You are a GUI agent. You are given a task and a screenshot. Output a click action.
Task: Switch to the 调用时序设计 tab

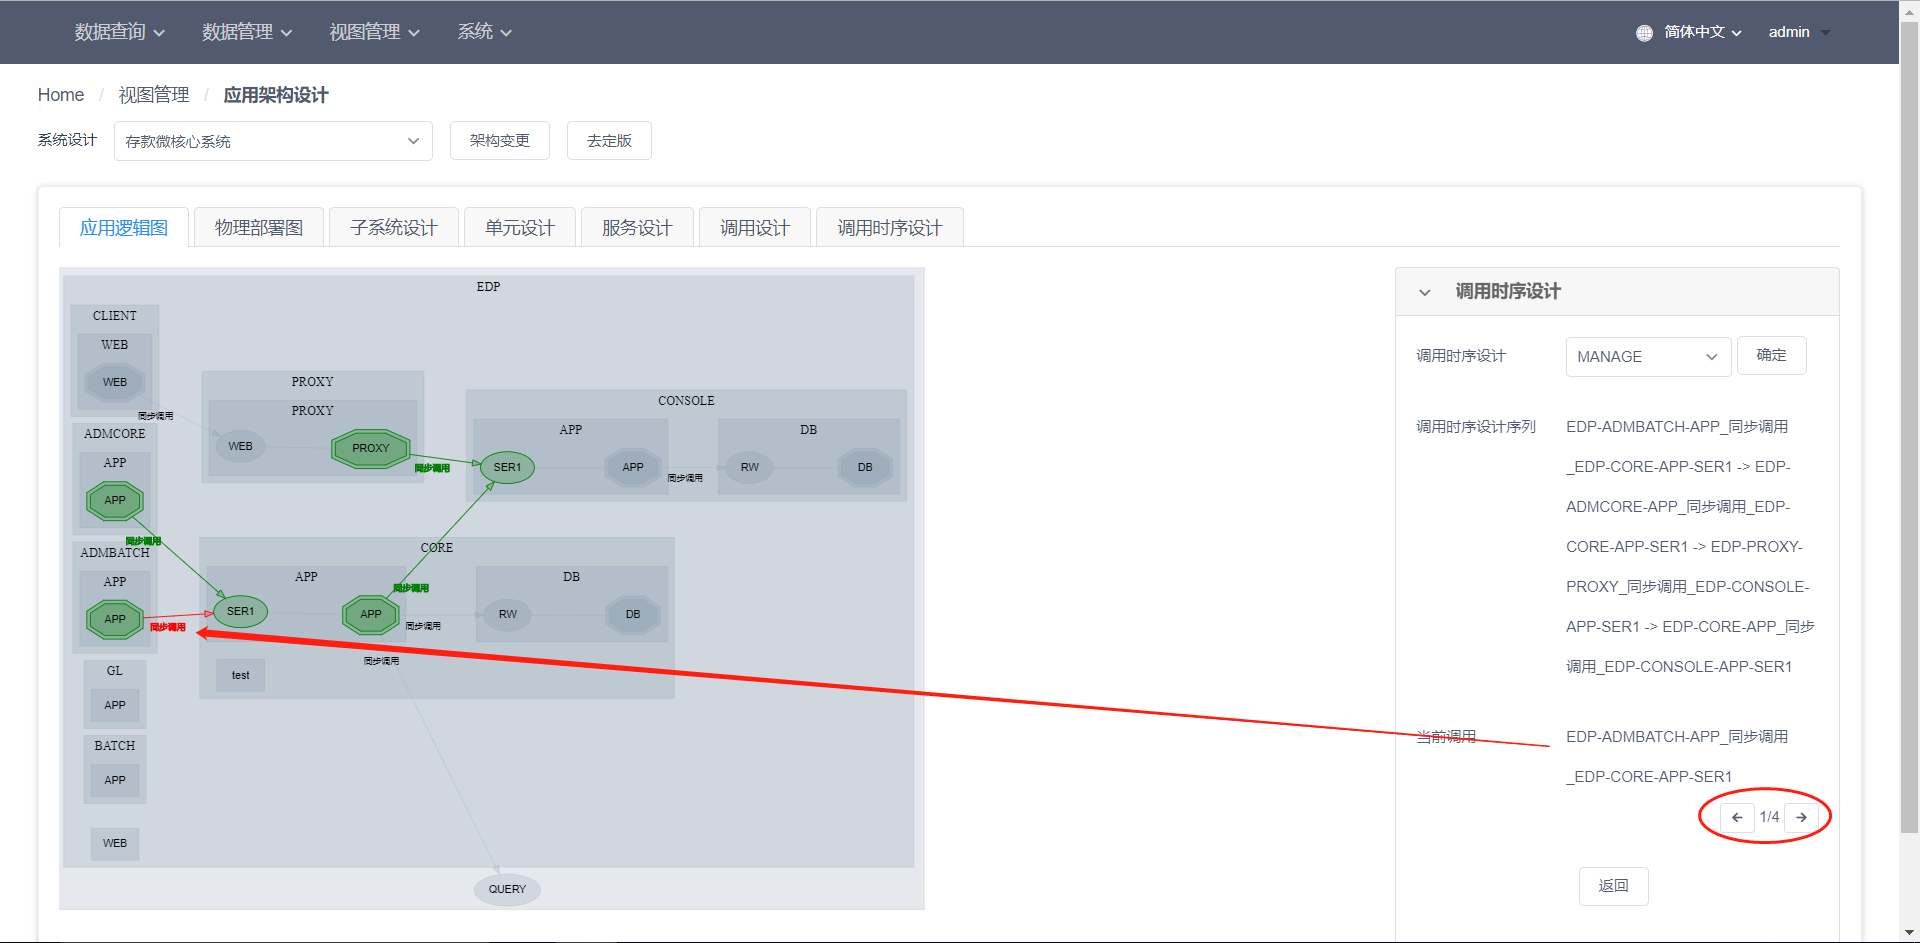(x=890, y=228)
